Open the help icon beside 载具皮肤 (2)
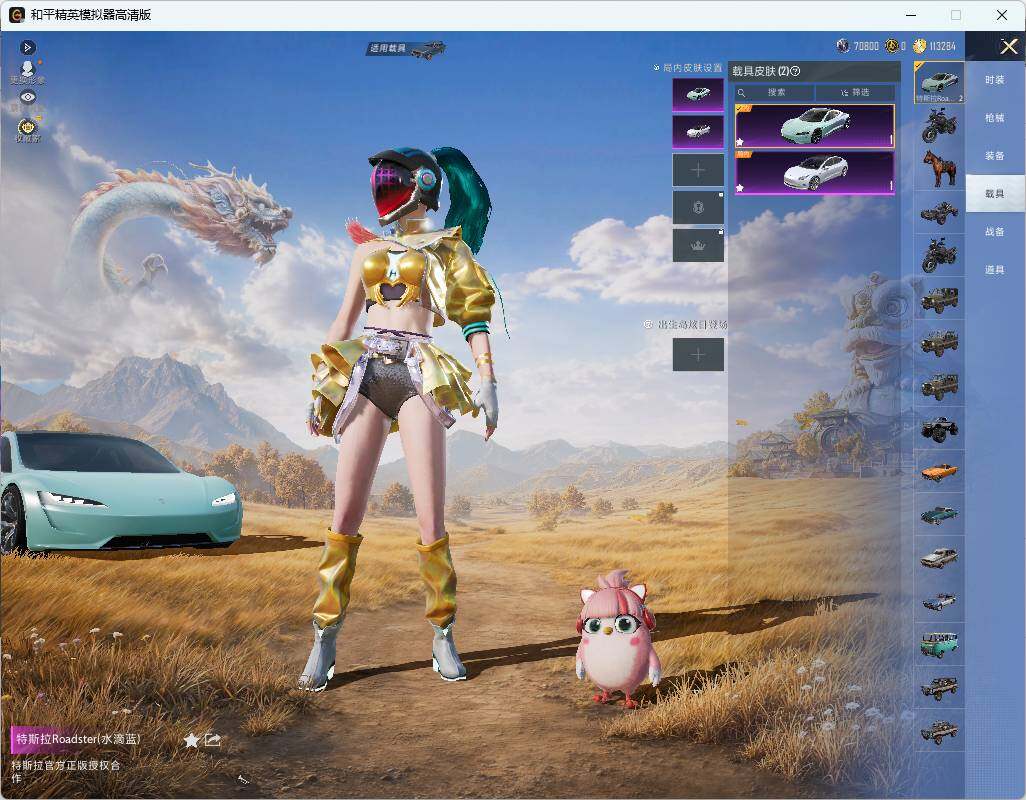Screen dimensions: 1026x800 (796, 71)
